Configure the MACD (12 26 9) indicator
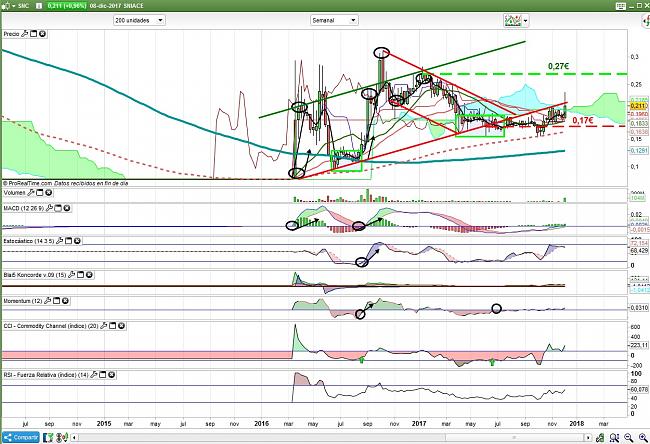This screenshot has width=650, height=444. point(49,208)
